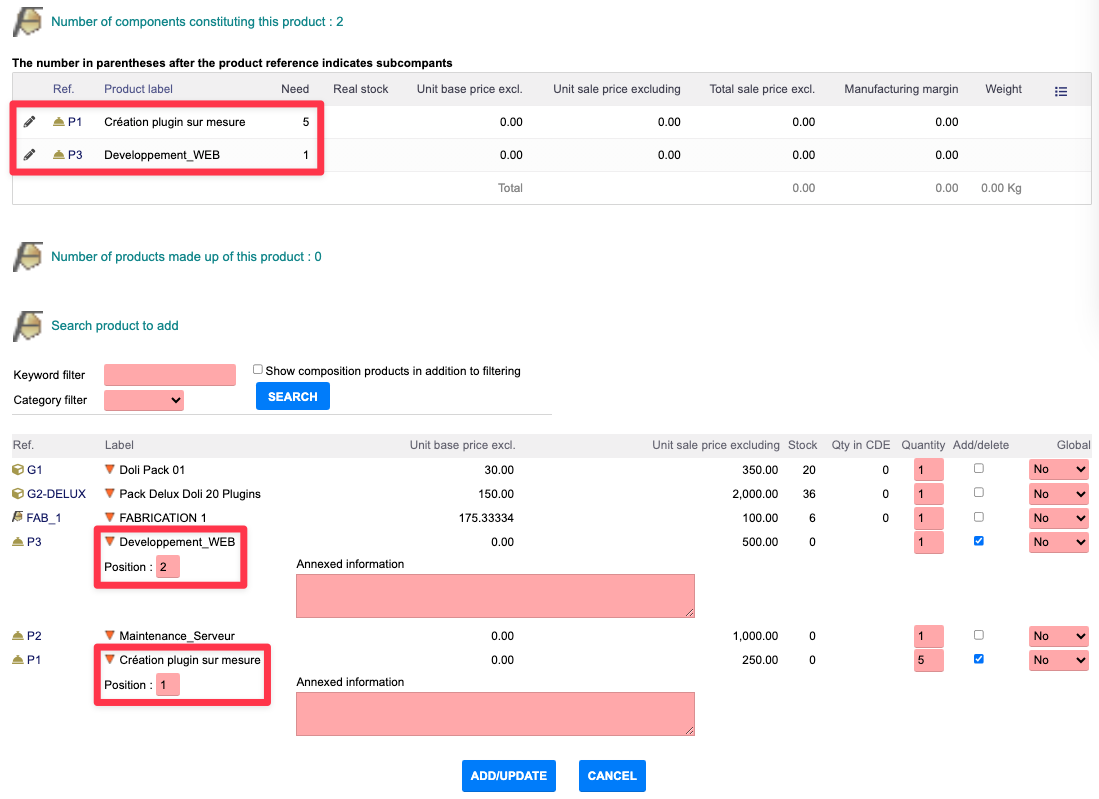Screen dimensions: 1099x799
Task: Enable Show composition products checkbox
Action: click(258, 370)
